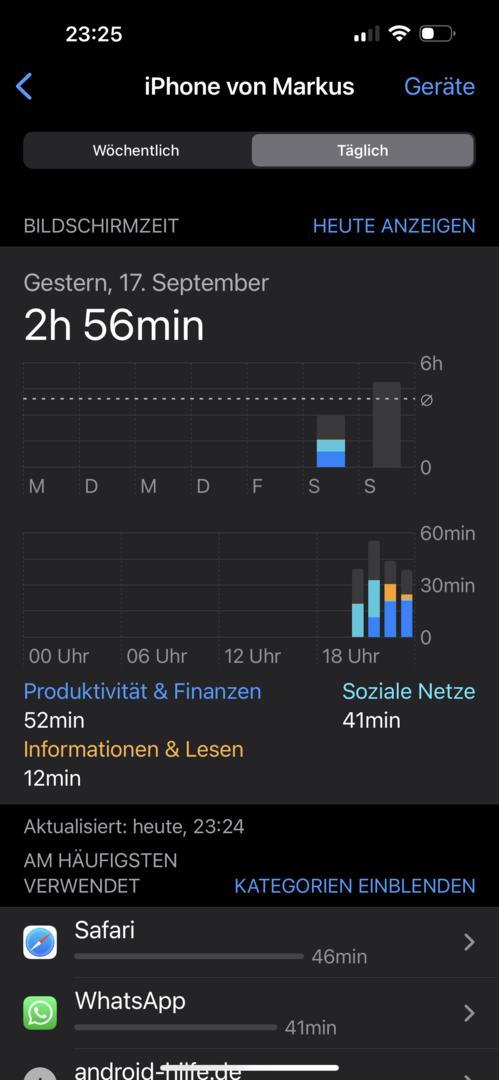Tap the blue back chevron
The height and width of the screenshot is (1080, 499).
(x=24, y=87)
